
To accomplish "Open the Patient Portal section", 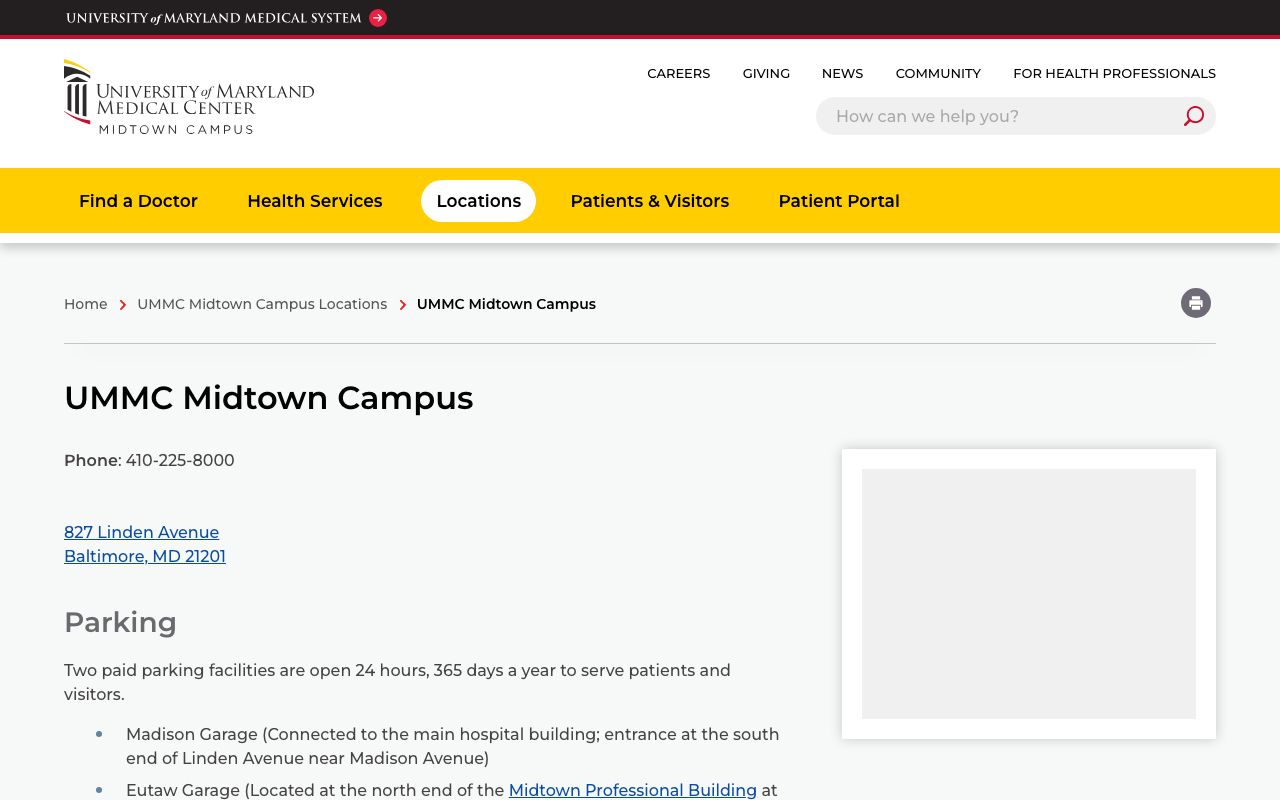I will pos(838,201).
